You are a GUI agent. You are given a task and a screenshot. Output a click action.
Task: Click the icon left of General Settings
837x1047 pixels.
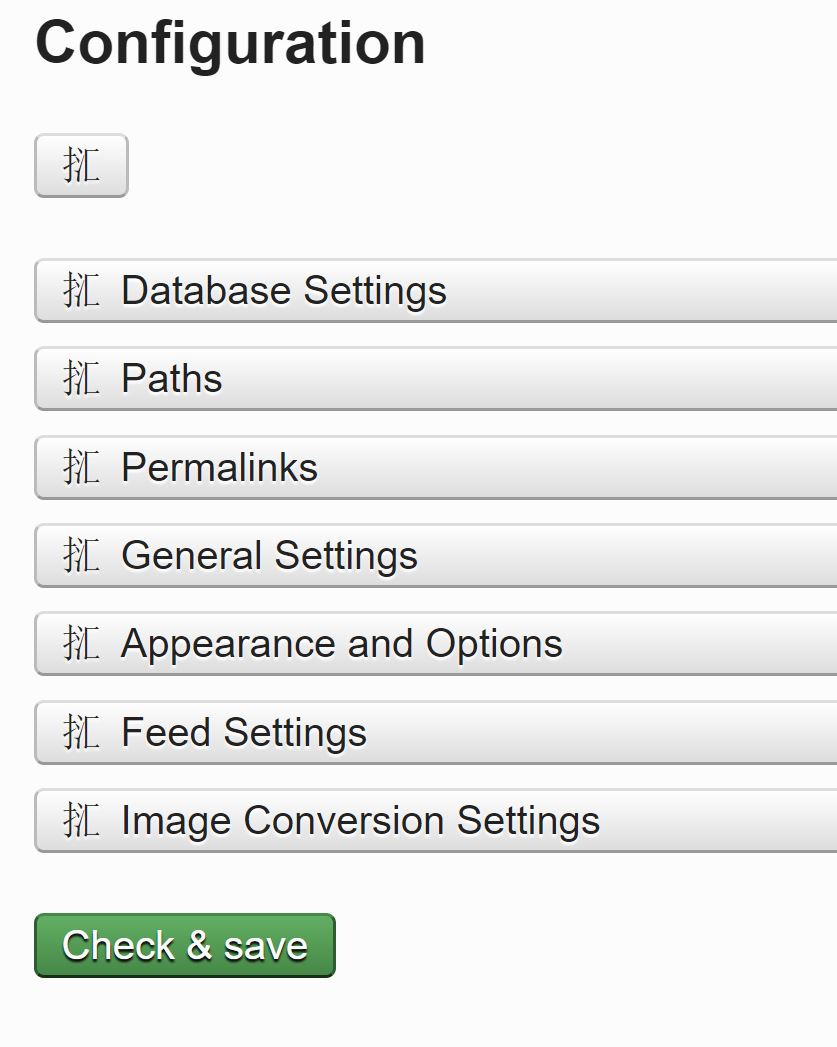point(81,556)
